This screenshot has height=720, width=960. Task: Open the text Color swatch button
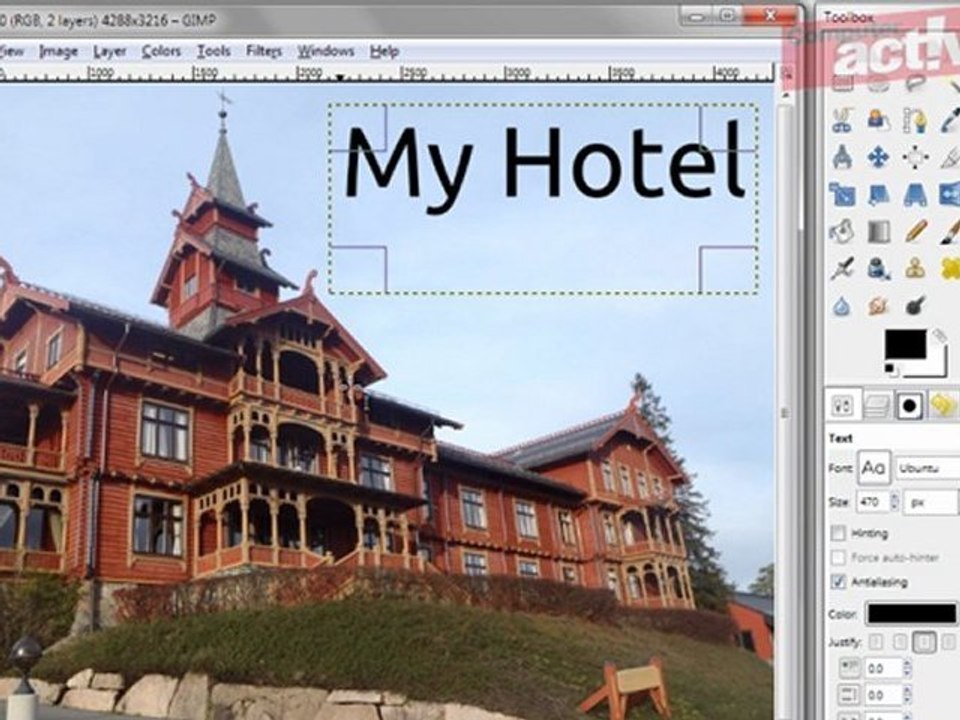[x=911, y=613]
